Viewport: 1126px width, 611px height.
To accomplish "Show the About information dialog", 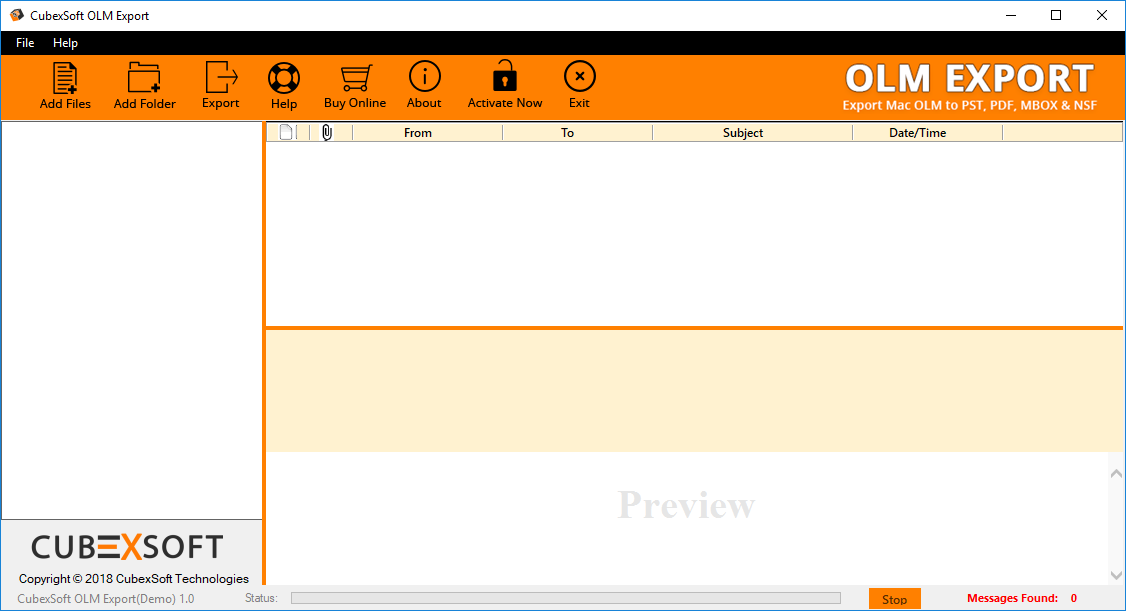I will pos(424,85).
